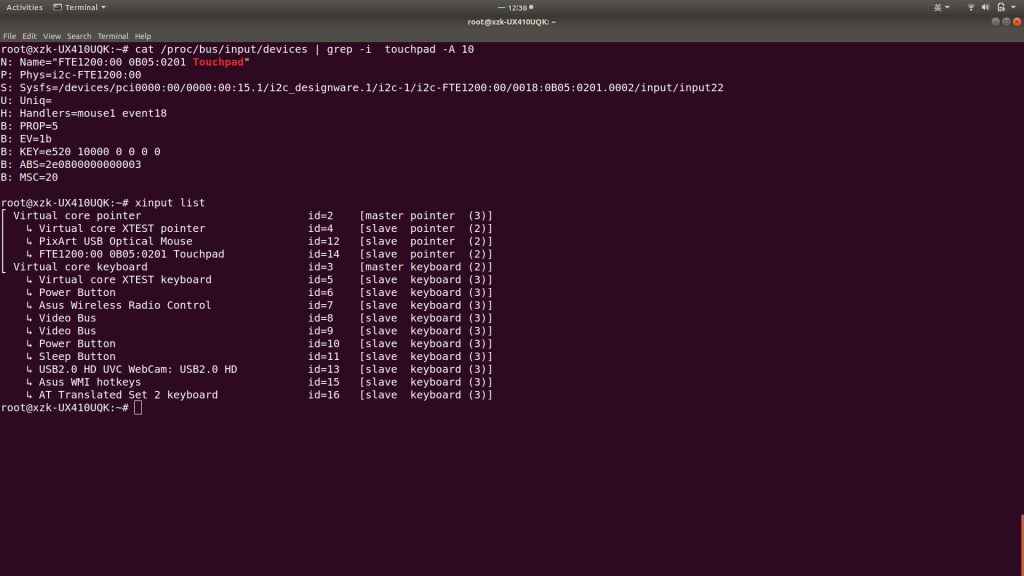Open the Help menu
This screenshot has width=1024, height=576.
pyautogui.click(x=143, y=36)
